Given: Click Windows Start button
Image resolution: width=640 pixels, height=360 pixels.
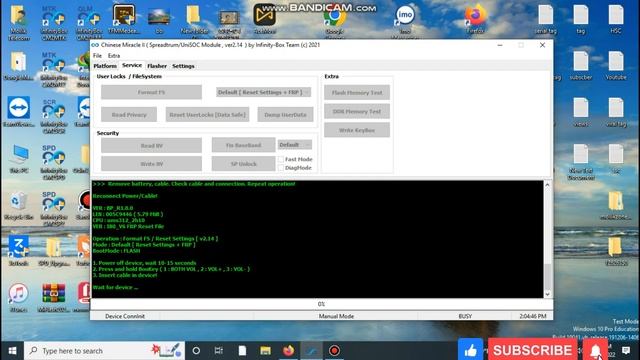Looking at the screenshot, I should point(12,351).
